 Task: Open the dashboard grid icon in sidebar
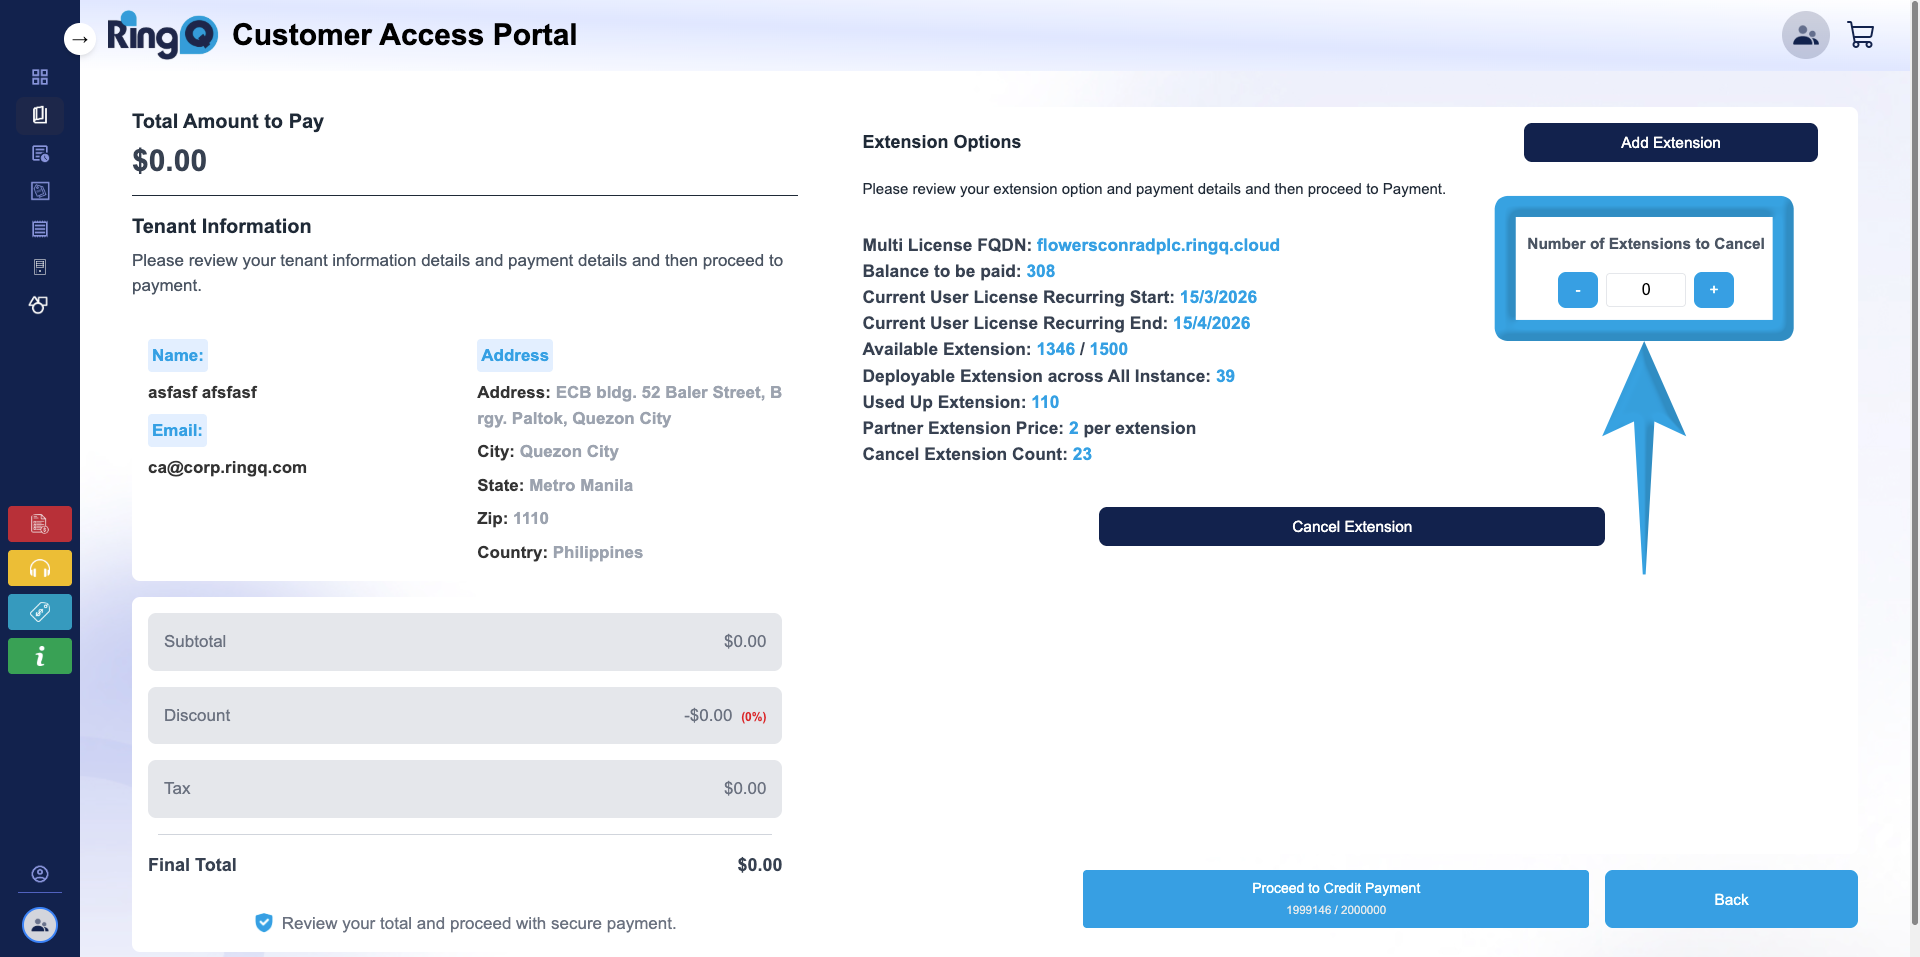pyautogui.click(x=40, y=77)
